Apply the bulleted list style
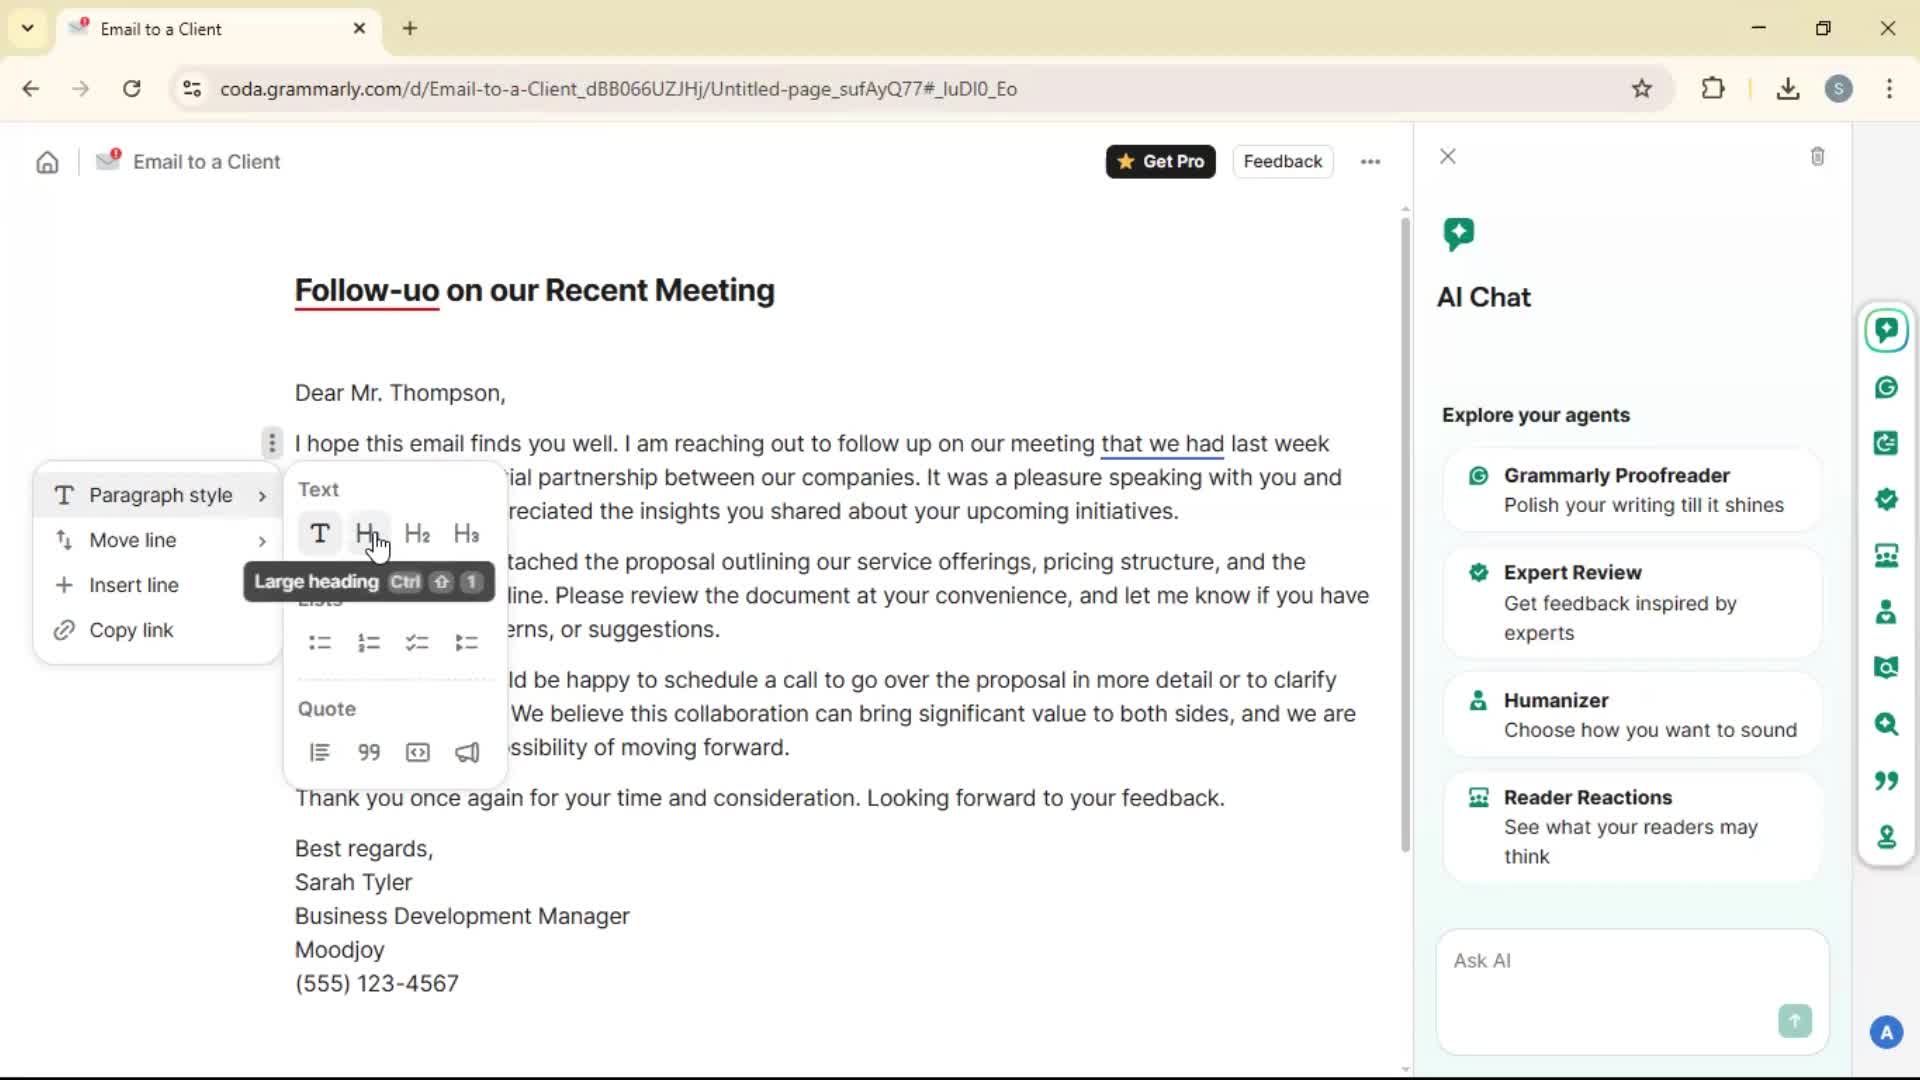The height and width of the screenshot is (1080, 1920). pyautogui.click(x=320, y=643)
